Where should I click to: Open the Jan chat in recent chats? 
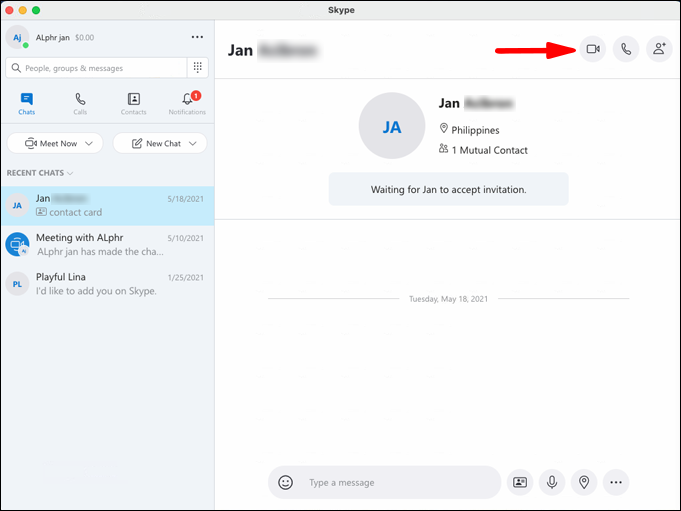pos(108,206)
